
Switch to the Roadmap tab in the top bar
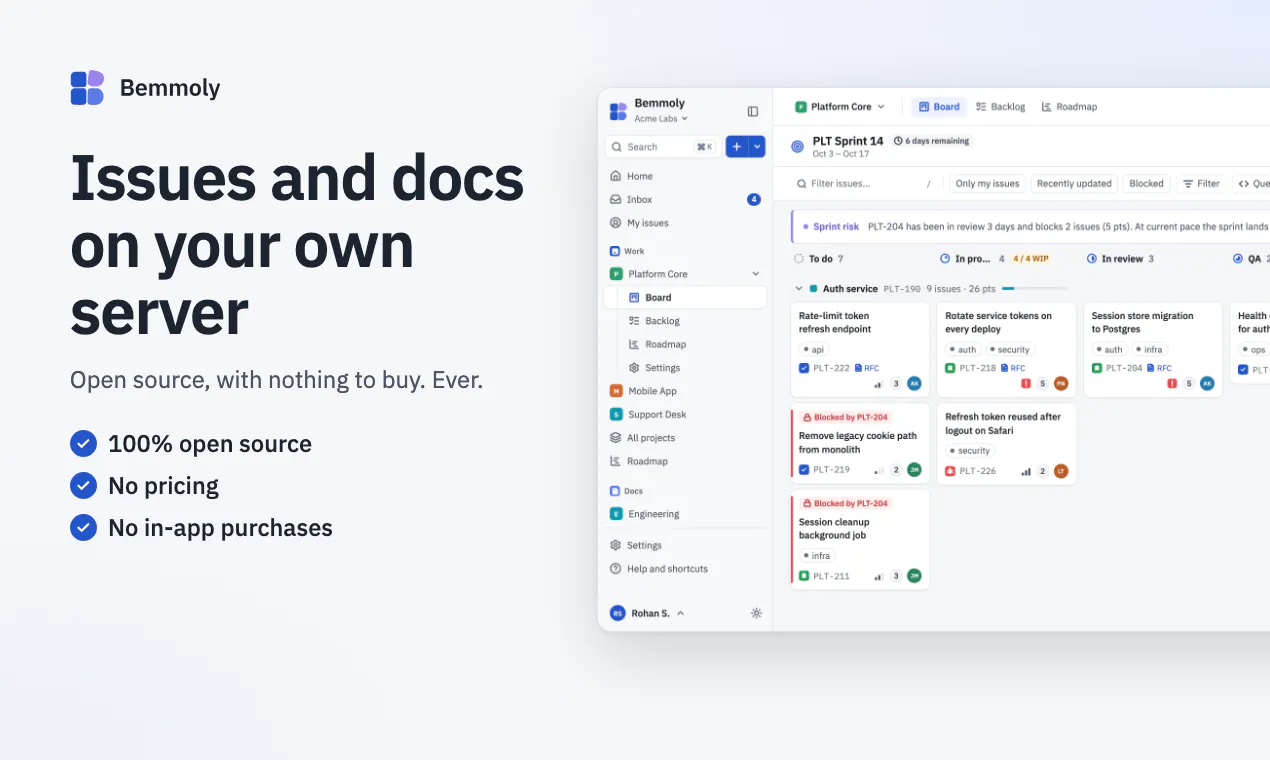1069,107
